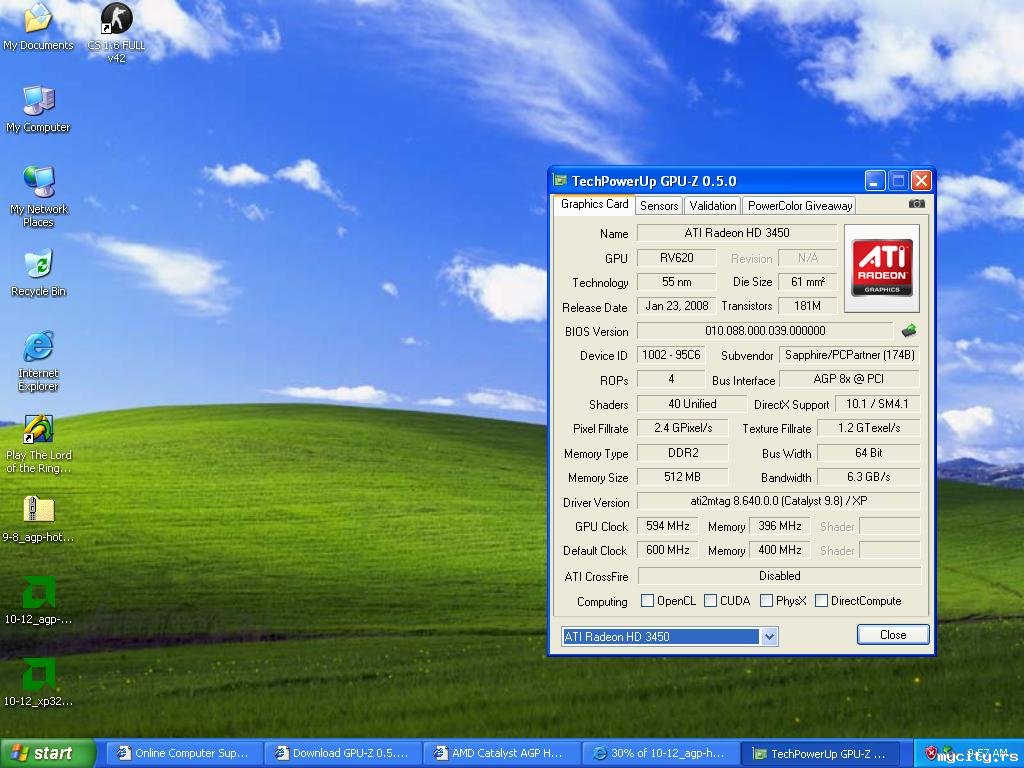Open the Validation tab
The height and width of the screenshot is (768, 1024).
[x=713, y=205]
